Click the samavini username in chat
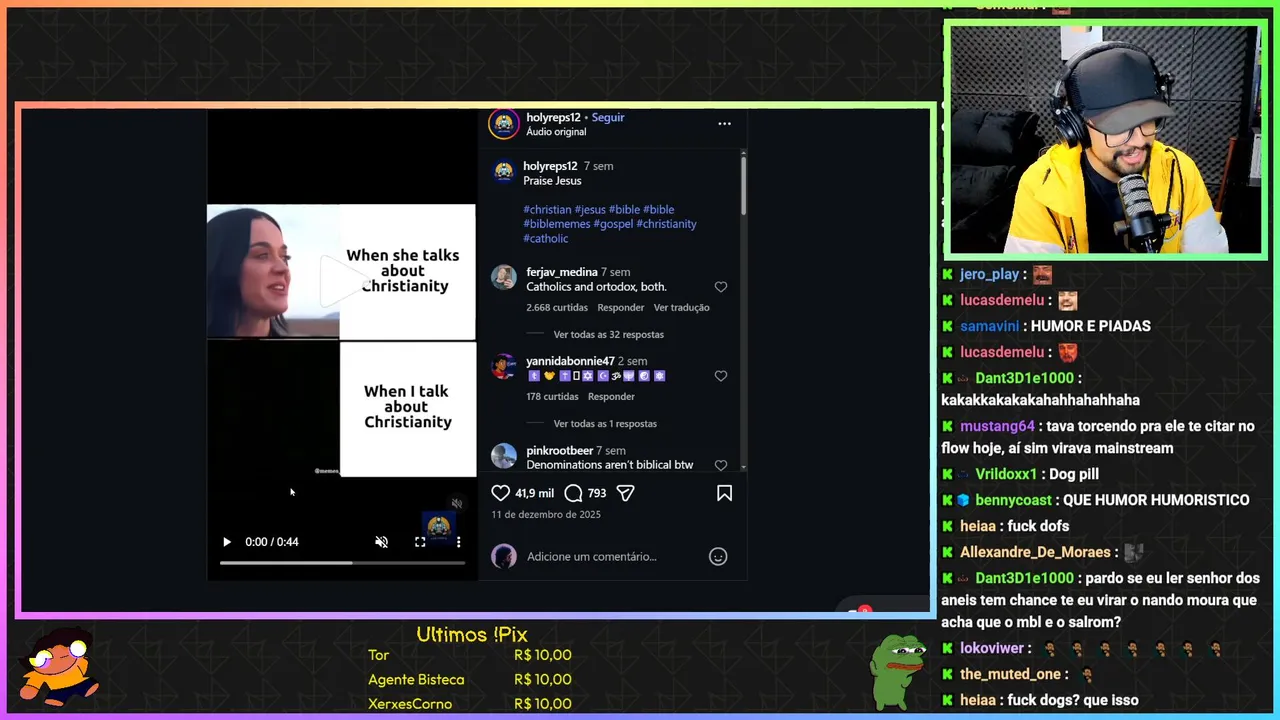 (989, 326)
